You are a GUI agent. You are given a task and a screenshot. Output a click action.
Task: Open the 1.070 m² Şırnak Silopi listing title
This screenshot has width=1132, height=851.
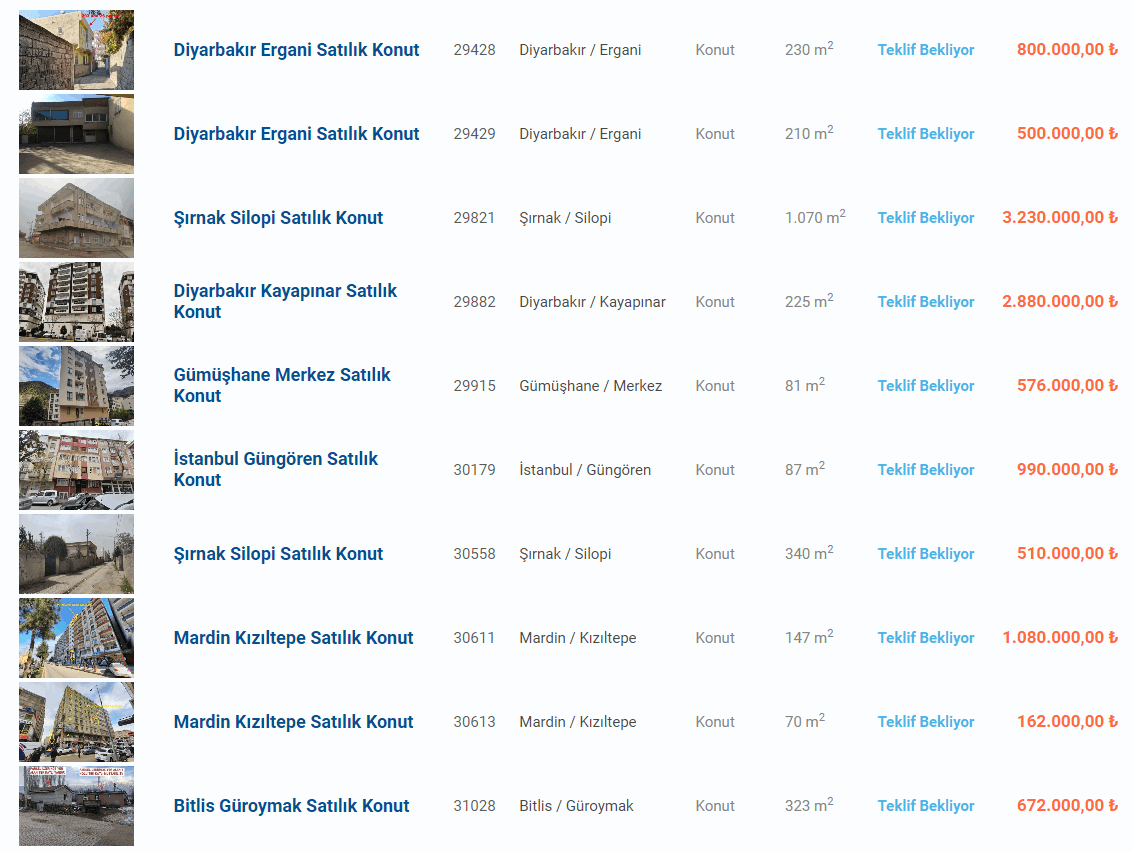[x=278, y=218]
